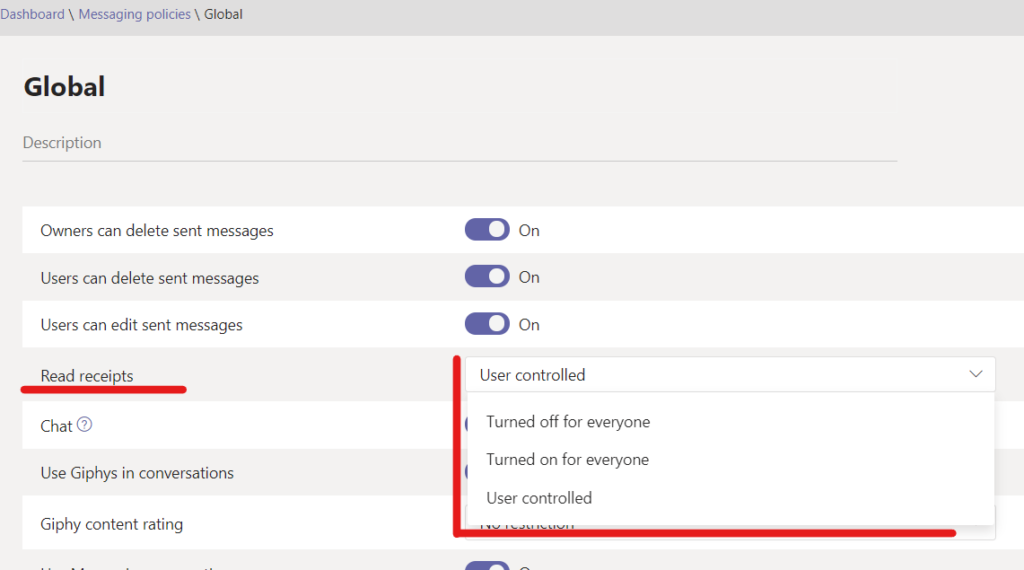This screenshot has width=1024, height=570.
Task: Click the Global page heading
Action: click(x=64, y=87)
